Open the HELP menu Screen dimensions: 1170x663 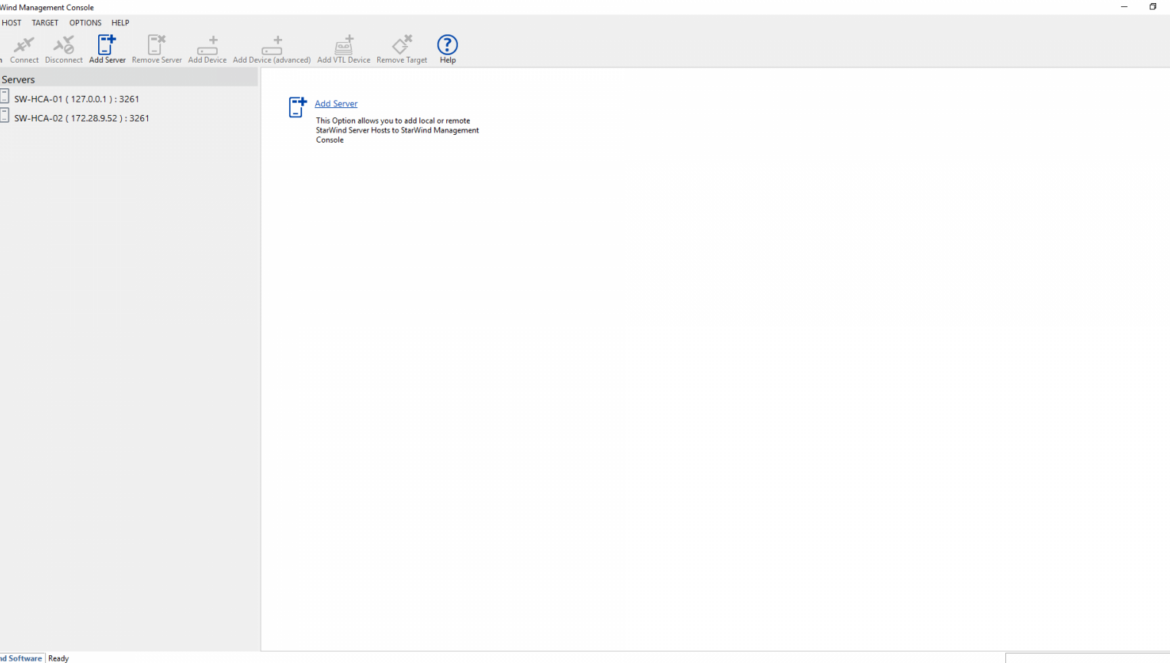[x=120, y=23]
